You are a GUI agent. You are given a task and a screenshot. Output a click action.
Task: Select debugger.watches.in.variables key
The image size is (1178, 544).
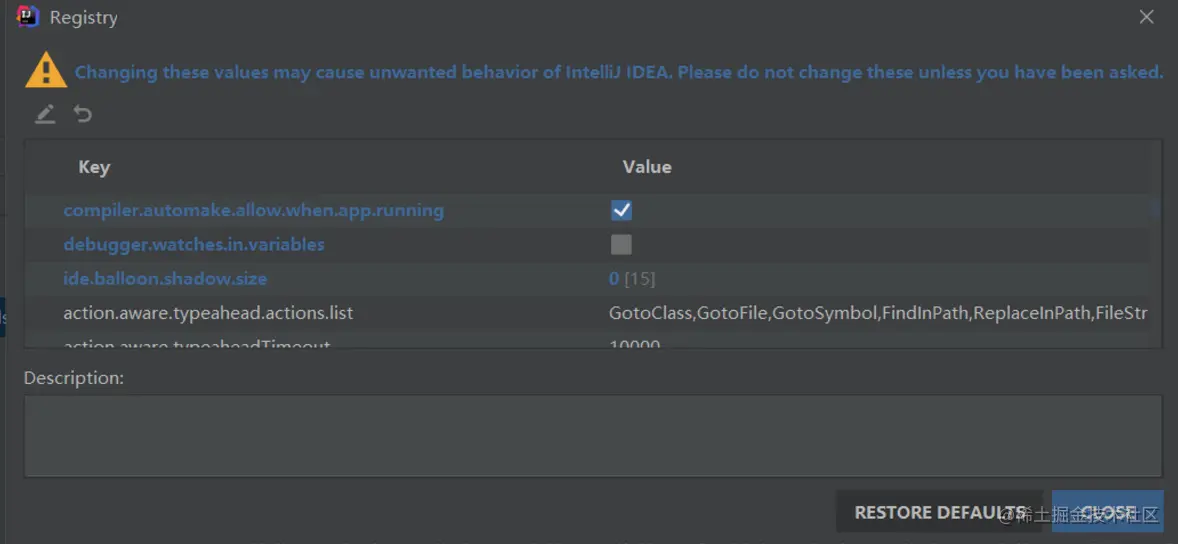click(x=194, y=244)
